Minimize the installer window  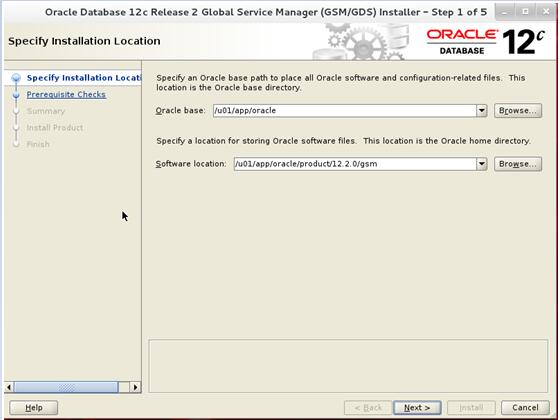click(504, 12)
